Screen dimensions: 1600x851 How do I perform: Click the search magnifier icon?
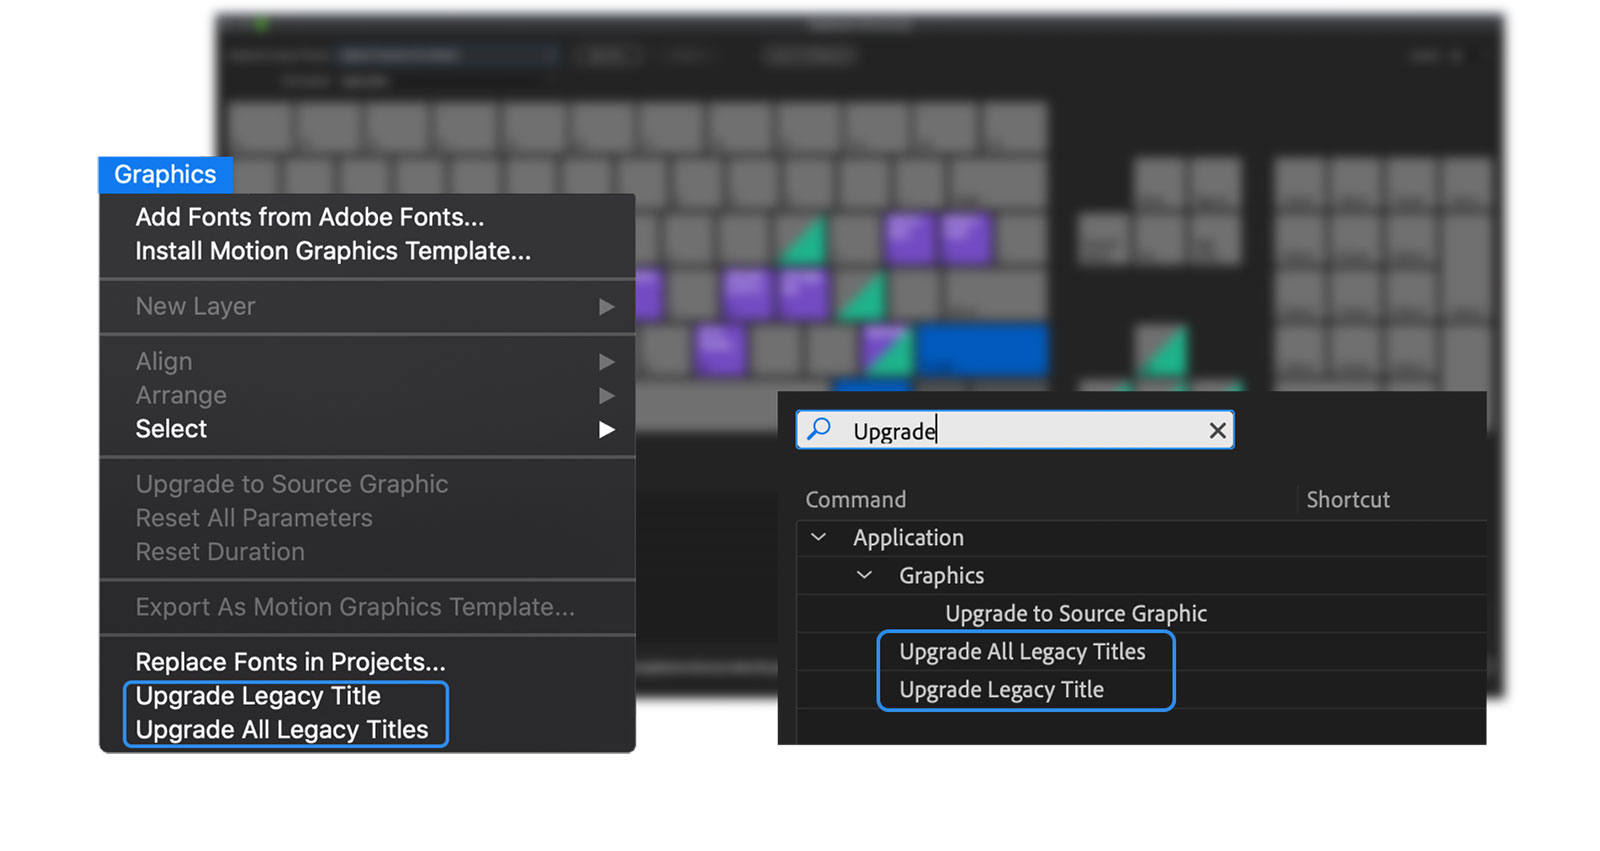click(x=819, y=430)
